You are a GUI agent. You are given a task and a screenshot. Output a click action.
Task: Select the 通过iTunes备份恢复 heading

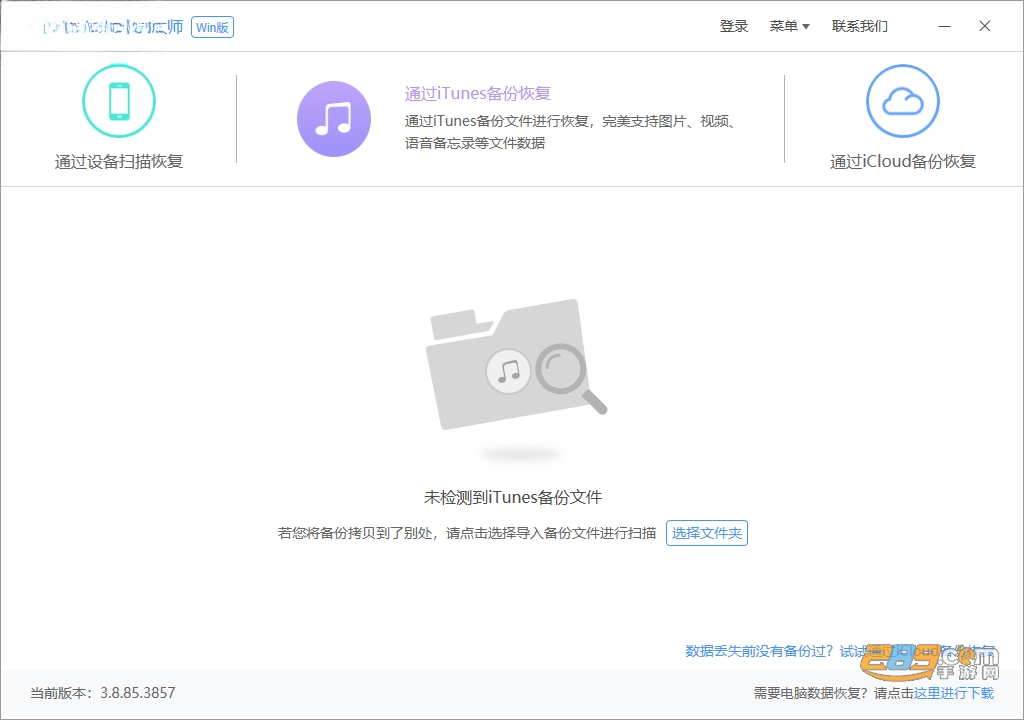pyautogui.click(x=477, y=93)
